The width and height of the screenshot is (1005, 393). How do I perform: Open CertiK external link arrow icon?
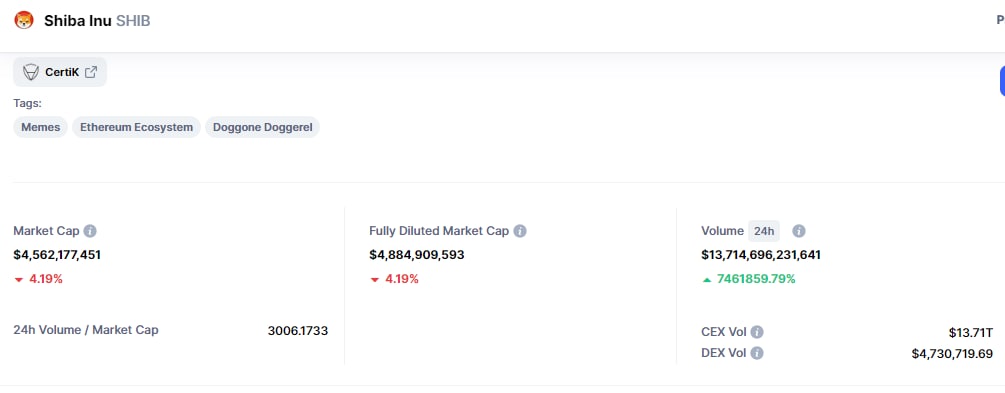91,72
